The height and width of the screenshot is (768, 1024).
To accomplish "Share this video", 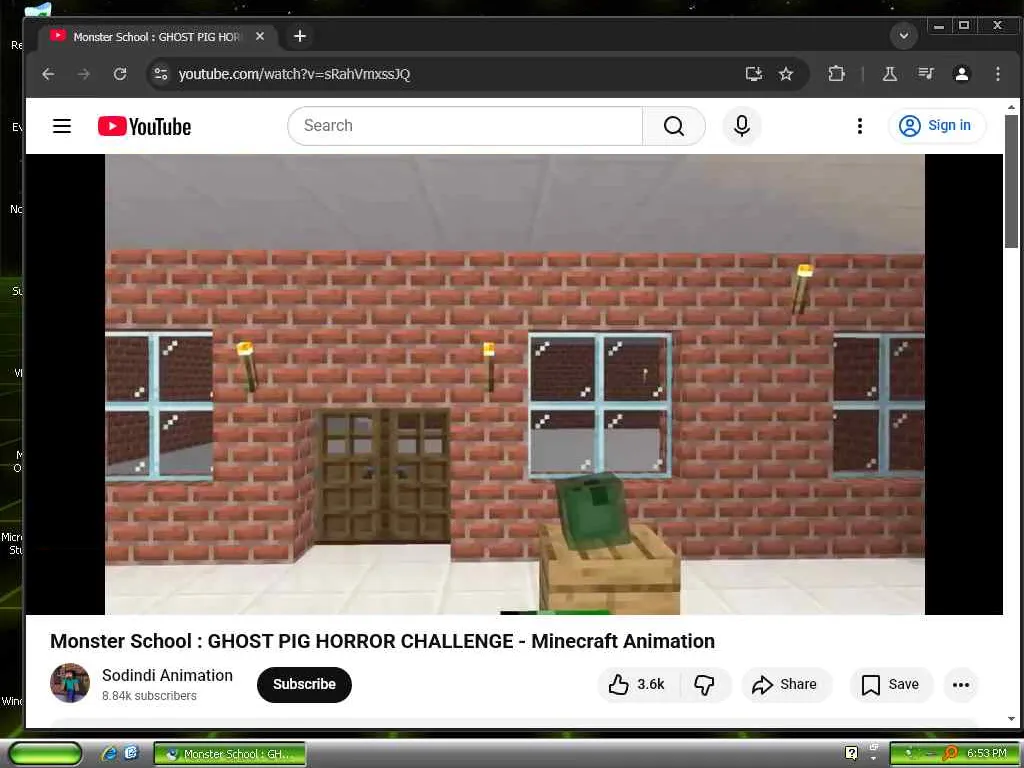I will [786, 684].
